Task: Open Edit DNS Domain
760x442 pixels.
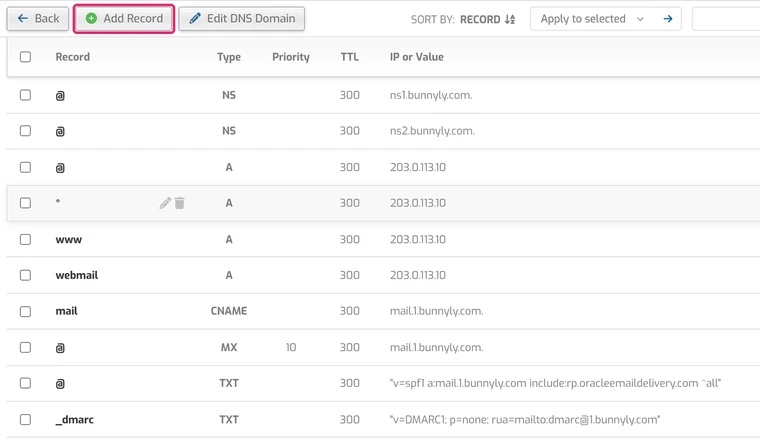Action: [x=242, y=18]
